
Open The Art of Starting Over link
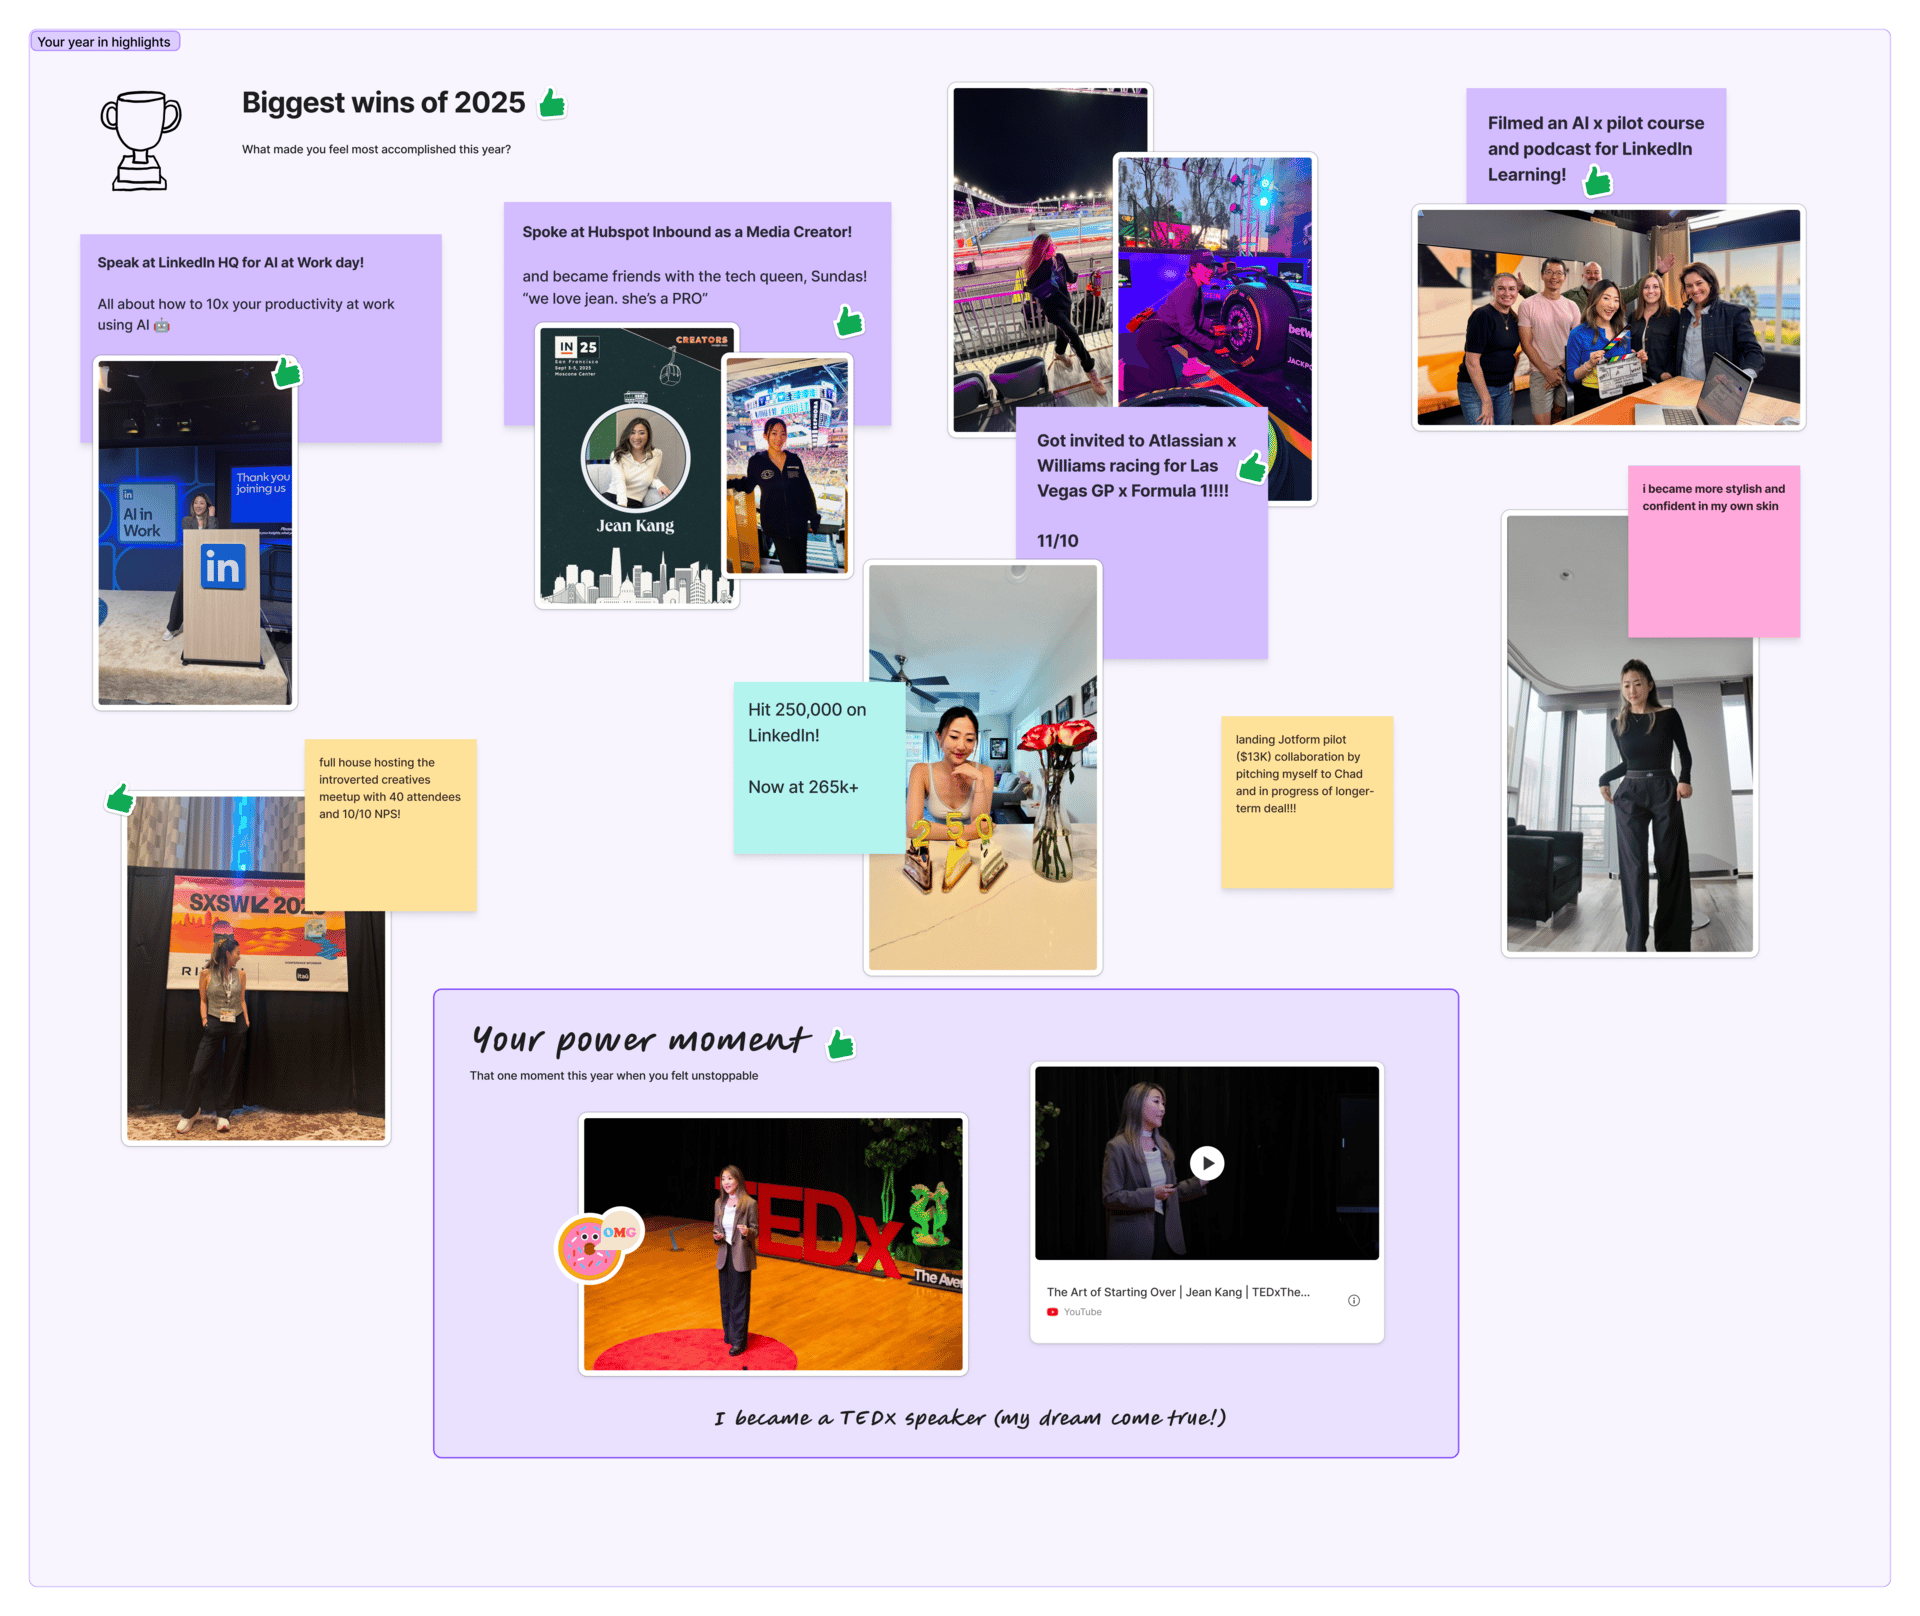click(1177, 1292)
